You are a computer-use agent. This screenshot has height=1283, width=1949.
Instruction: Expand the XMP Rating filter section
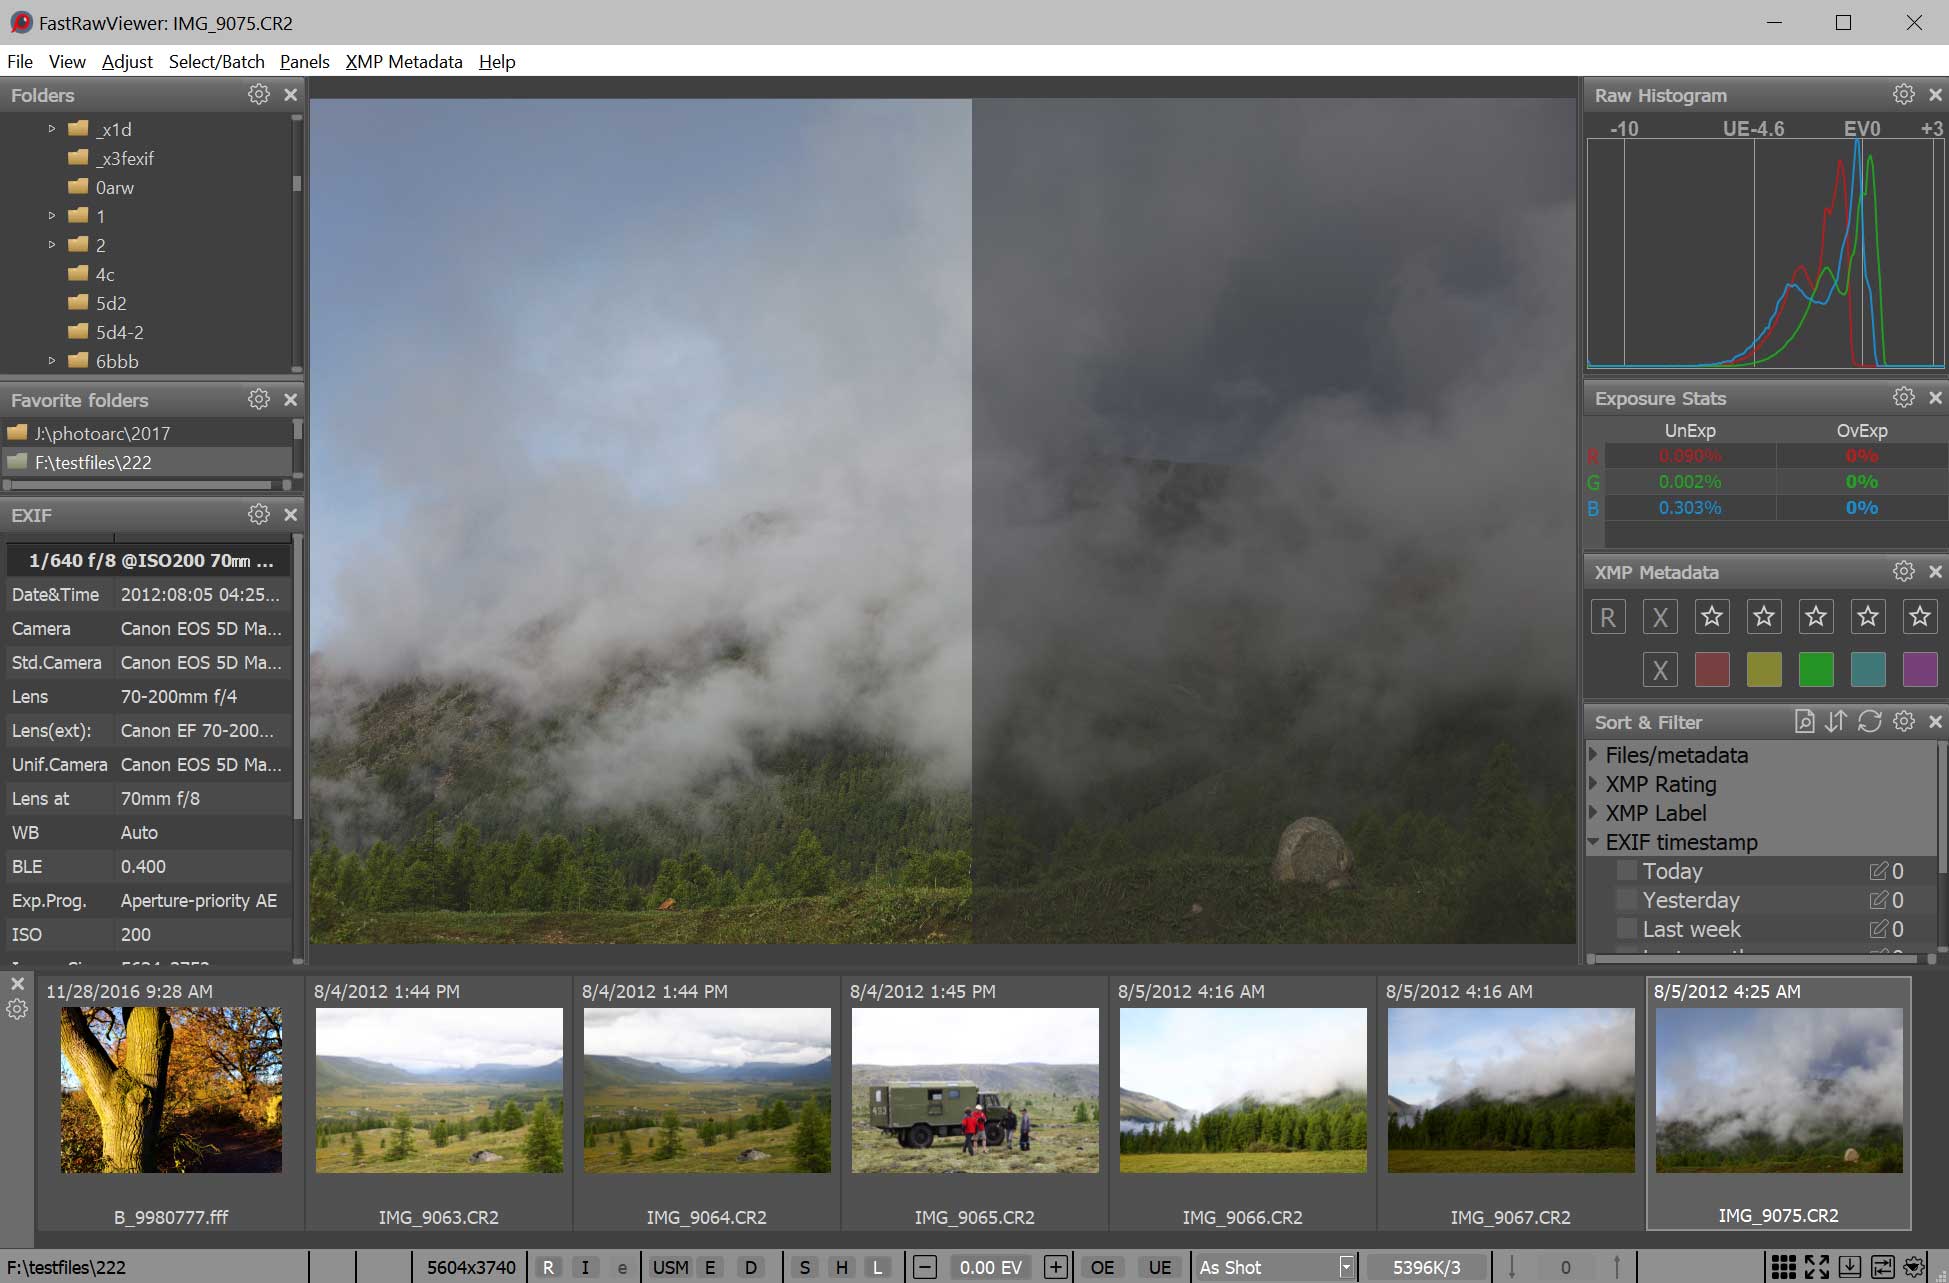pos(1594,784)
